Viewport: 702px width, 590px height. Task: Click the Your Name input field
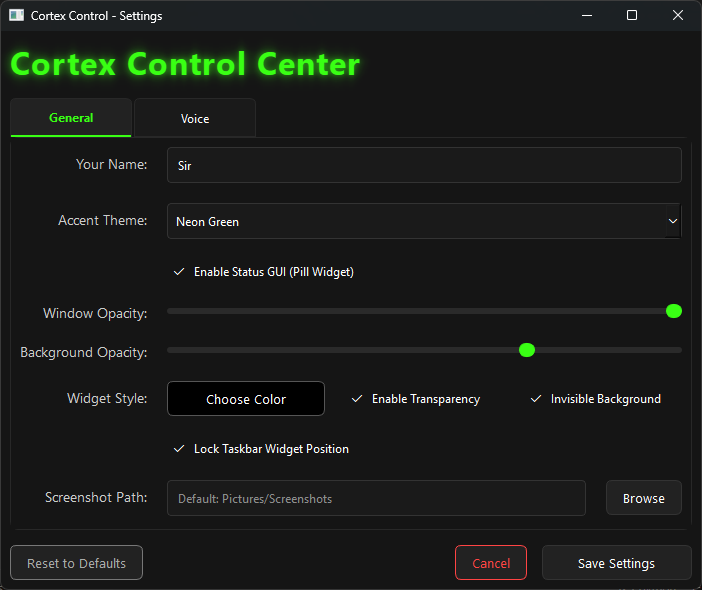424,165
